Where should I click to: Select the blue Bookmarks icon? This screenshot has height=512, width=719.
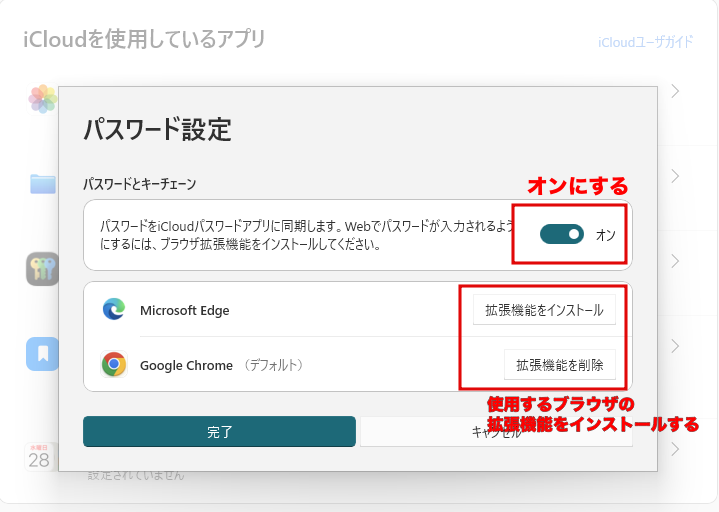tap(42, 353)
